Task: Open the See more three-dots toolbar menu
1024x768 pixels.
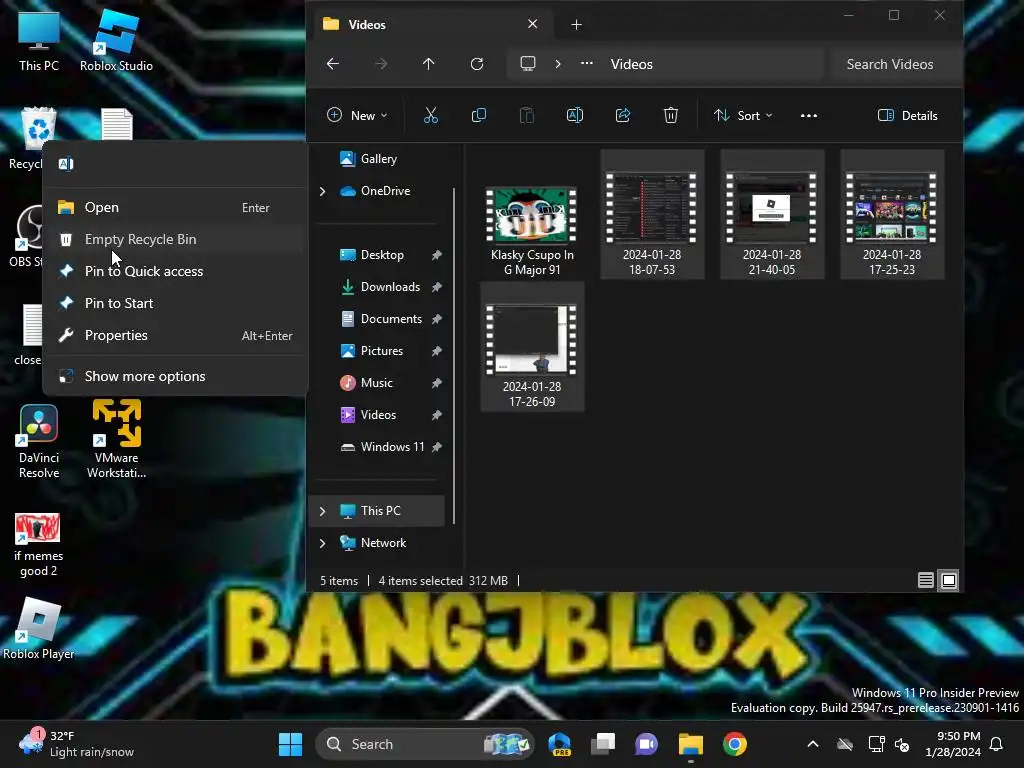Action: click(x=808, y=116)
